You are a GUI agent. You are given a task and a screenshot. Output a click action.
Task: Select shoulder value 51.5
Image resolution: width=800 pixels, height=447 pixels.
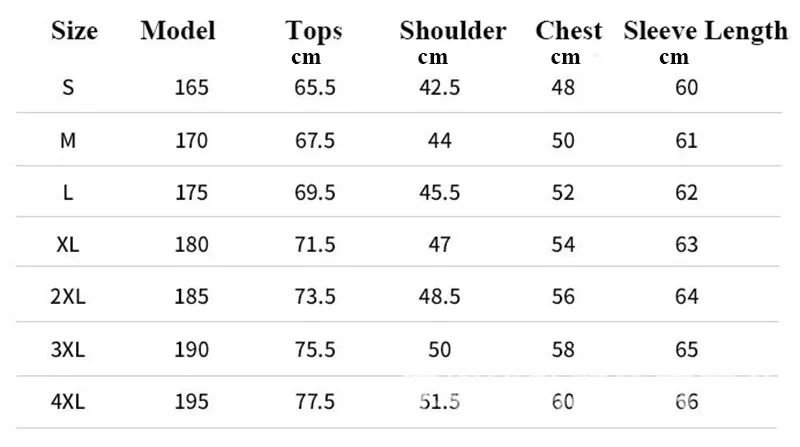coord(439,402)
